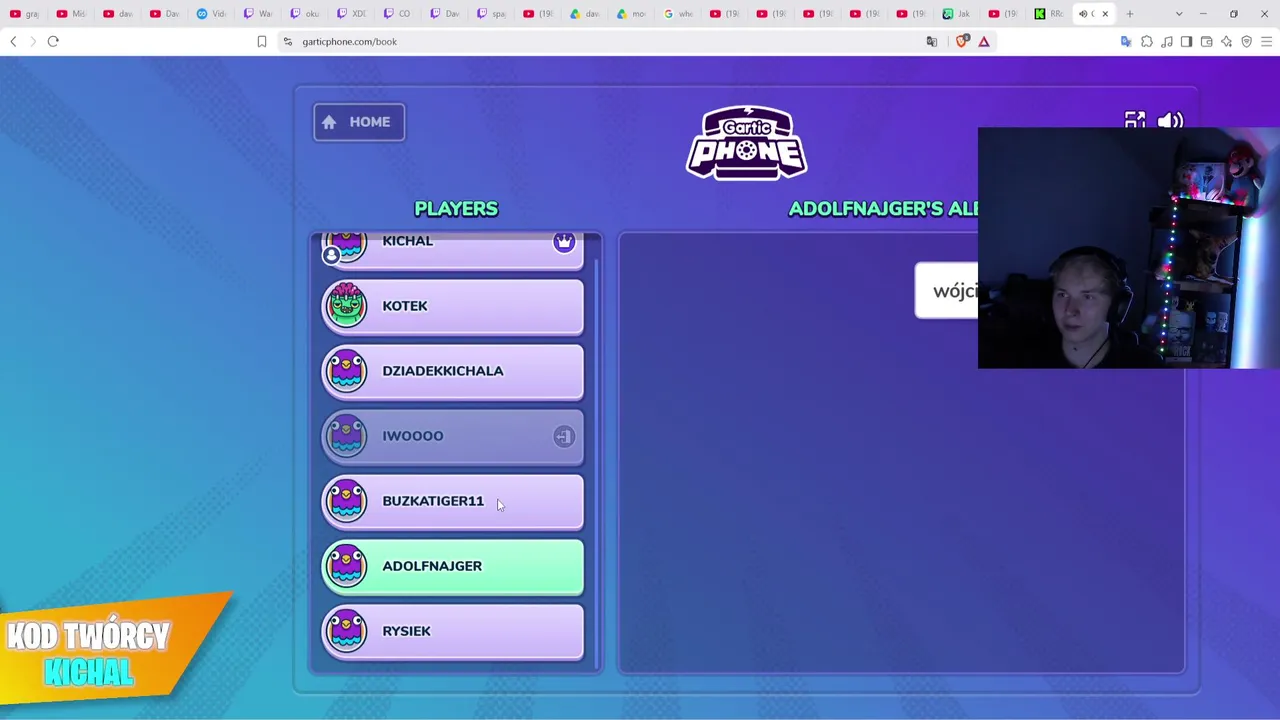Select player RYSIEK in the players list
This screenshot has width=1280, height=720.
pyautogui.click(x=452, y=631)
